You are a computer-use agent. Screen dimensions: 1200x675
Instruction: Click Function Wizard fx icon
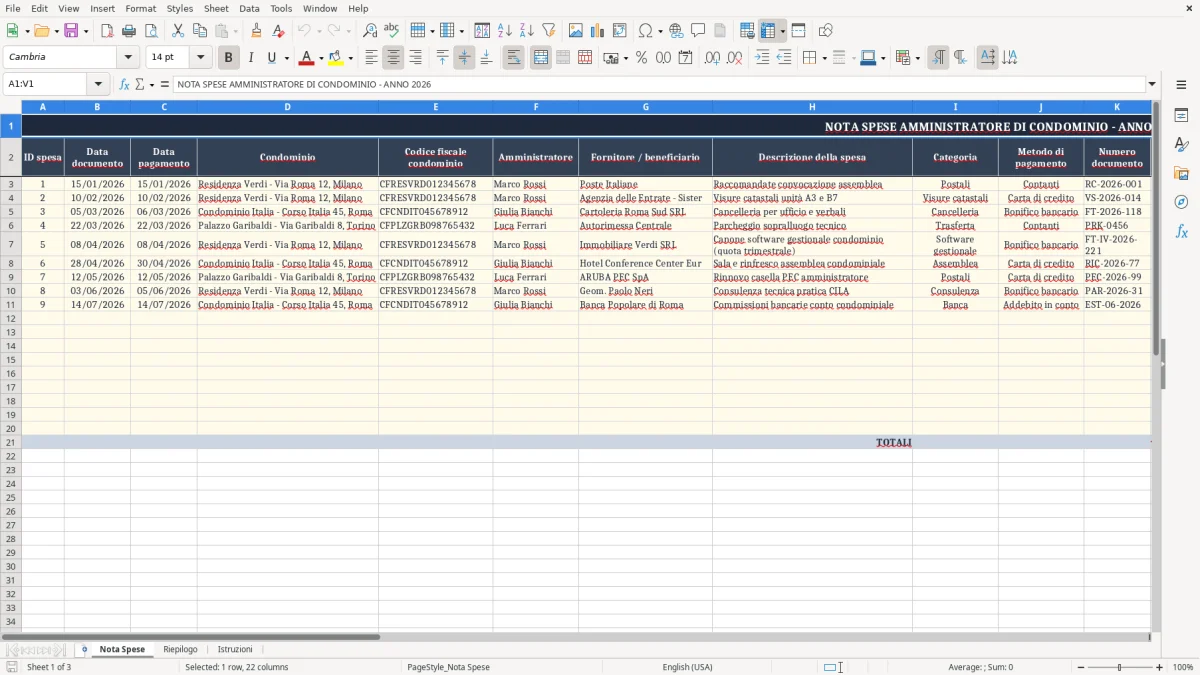pos(125,84)
